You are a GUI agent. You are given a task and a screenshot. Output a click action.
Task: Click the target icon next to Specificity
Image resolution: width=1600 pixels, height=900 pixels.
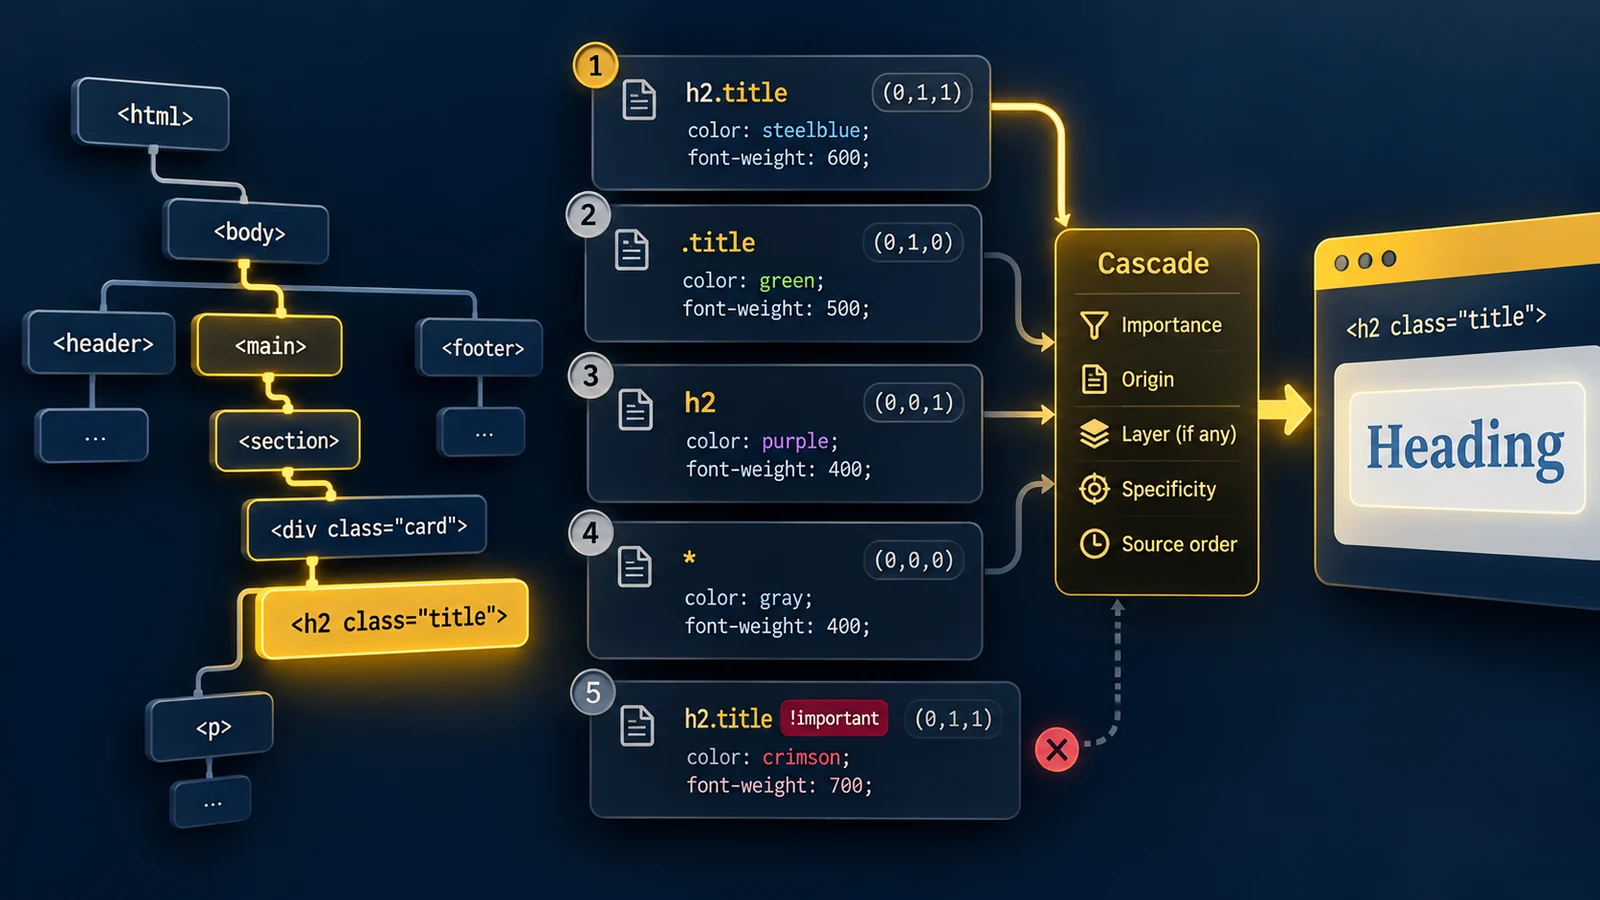coord(1094,489)
